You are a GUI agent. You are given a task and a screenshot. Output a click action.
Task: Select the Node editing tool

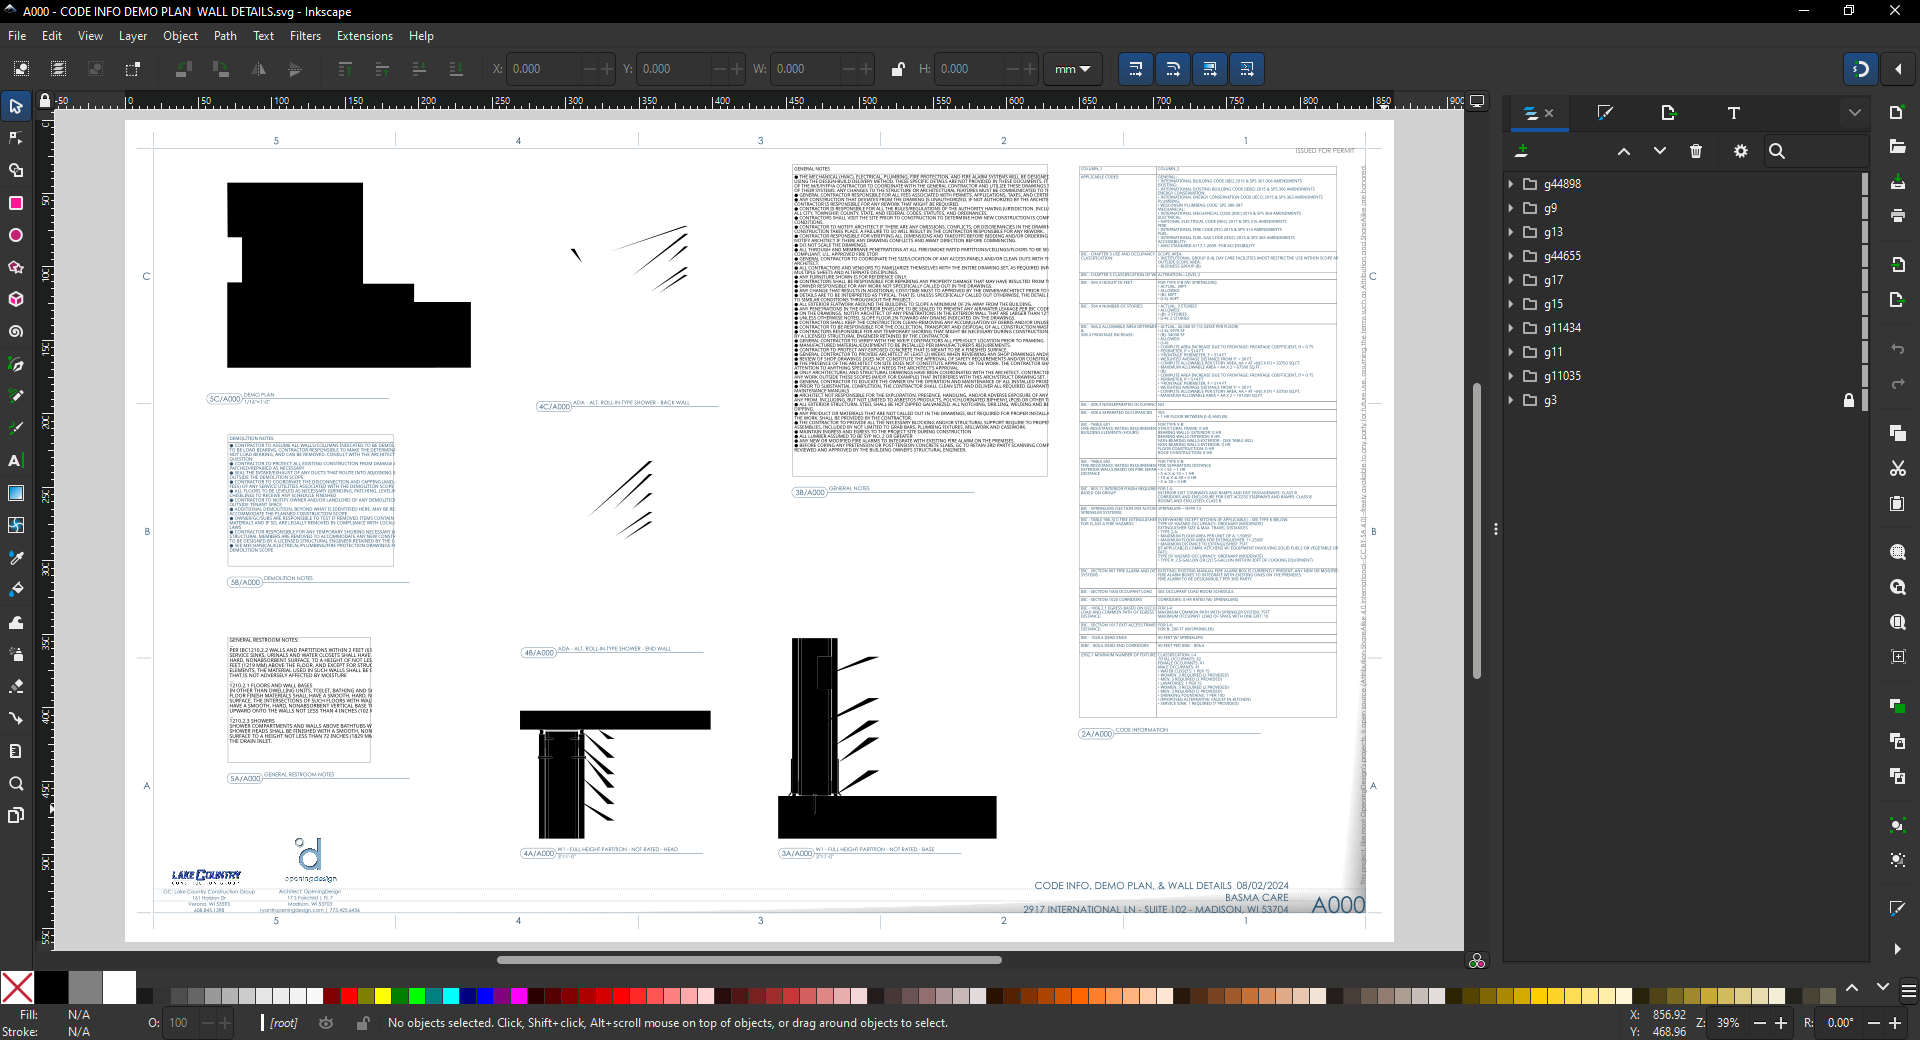click(16, 138)
